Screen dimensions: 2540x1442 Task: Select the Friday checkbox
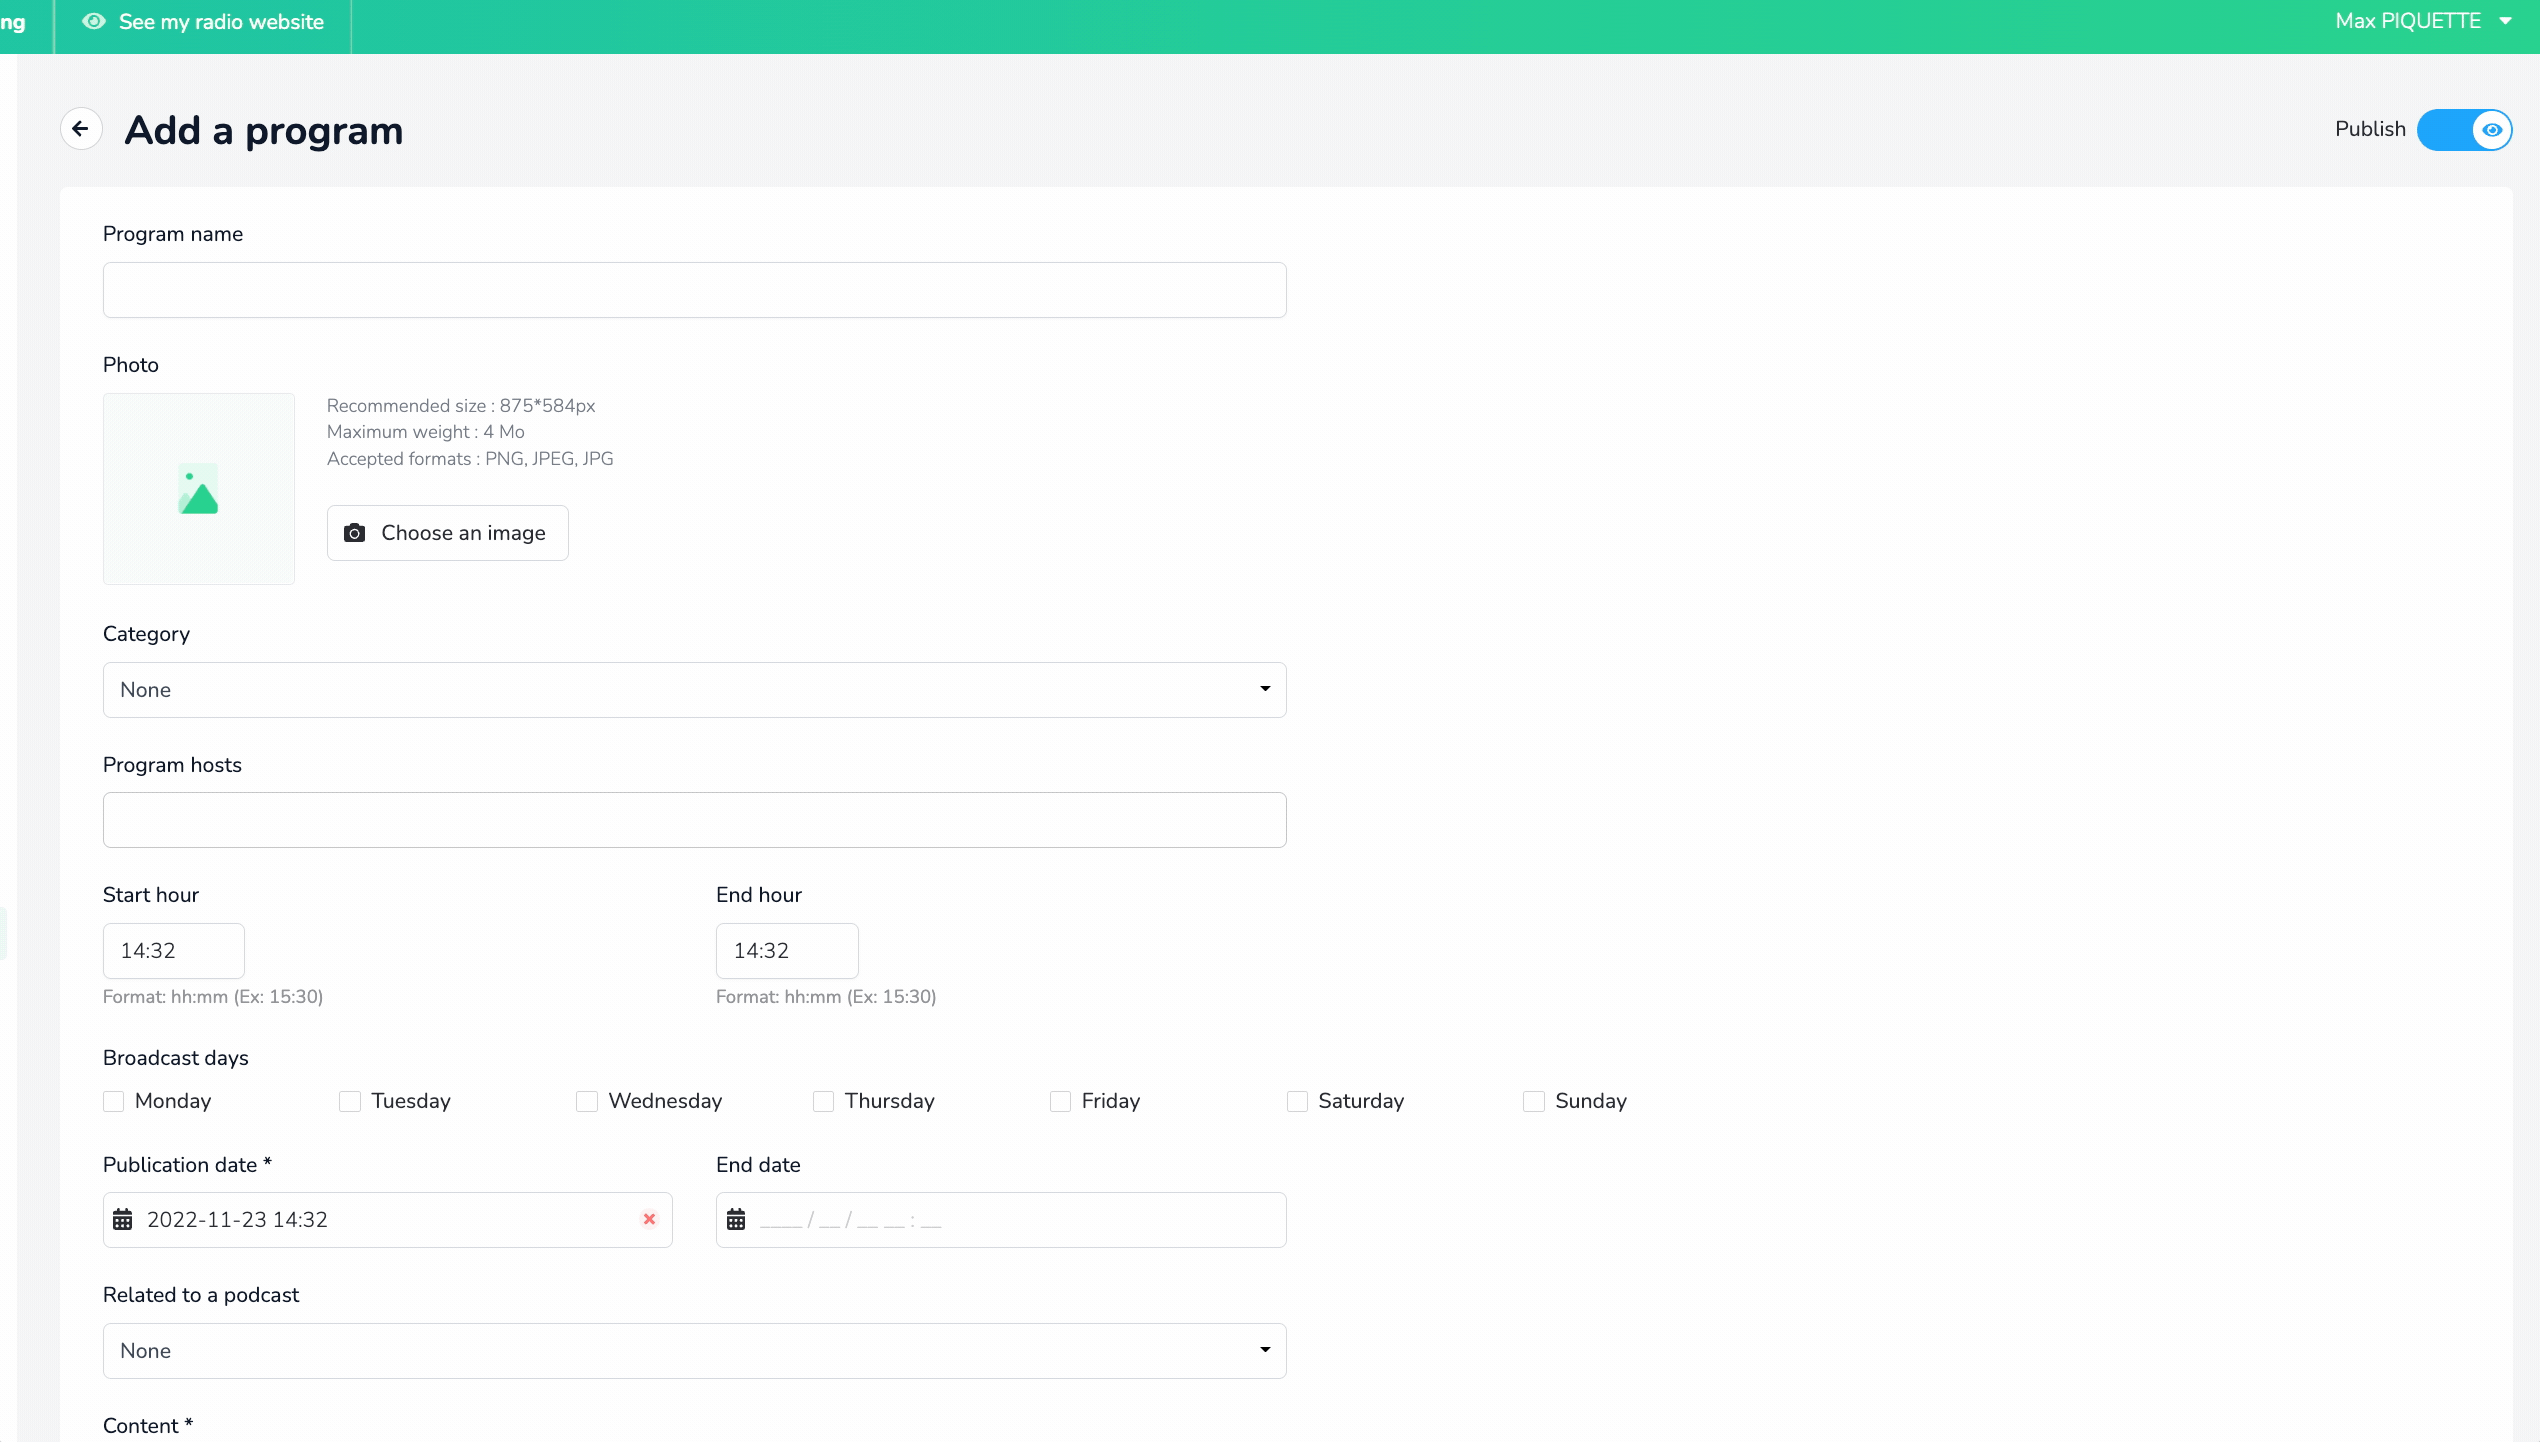(x=1060, y=1101)
